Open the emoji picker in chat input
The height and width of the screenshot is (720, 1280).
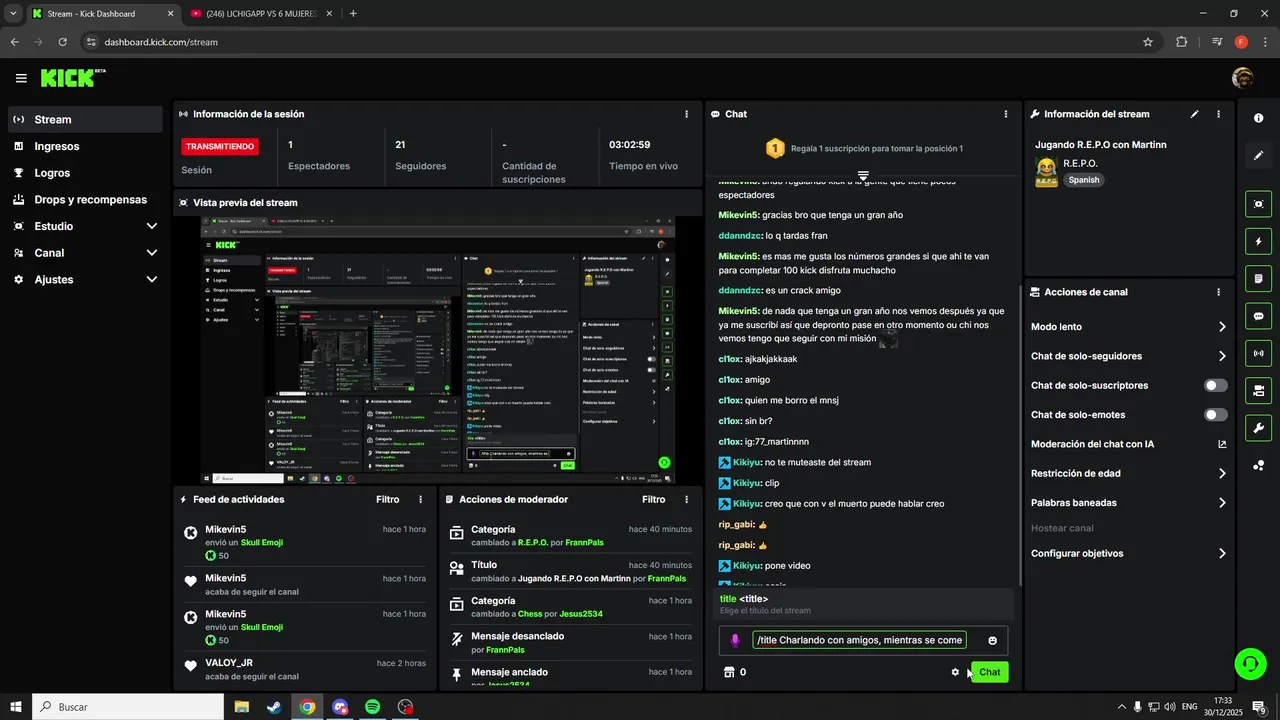point(992,641)
